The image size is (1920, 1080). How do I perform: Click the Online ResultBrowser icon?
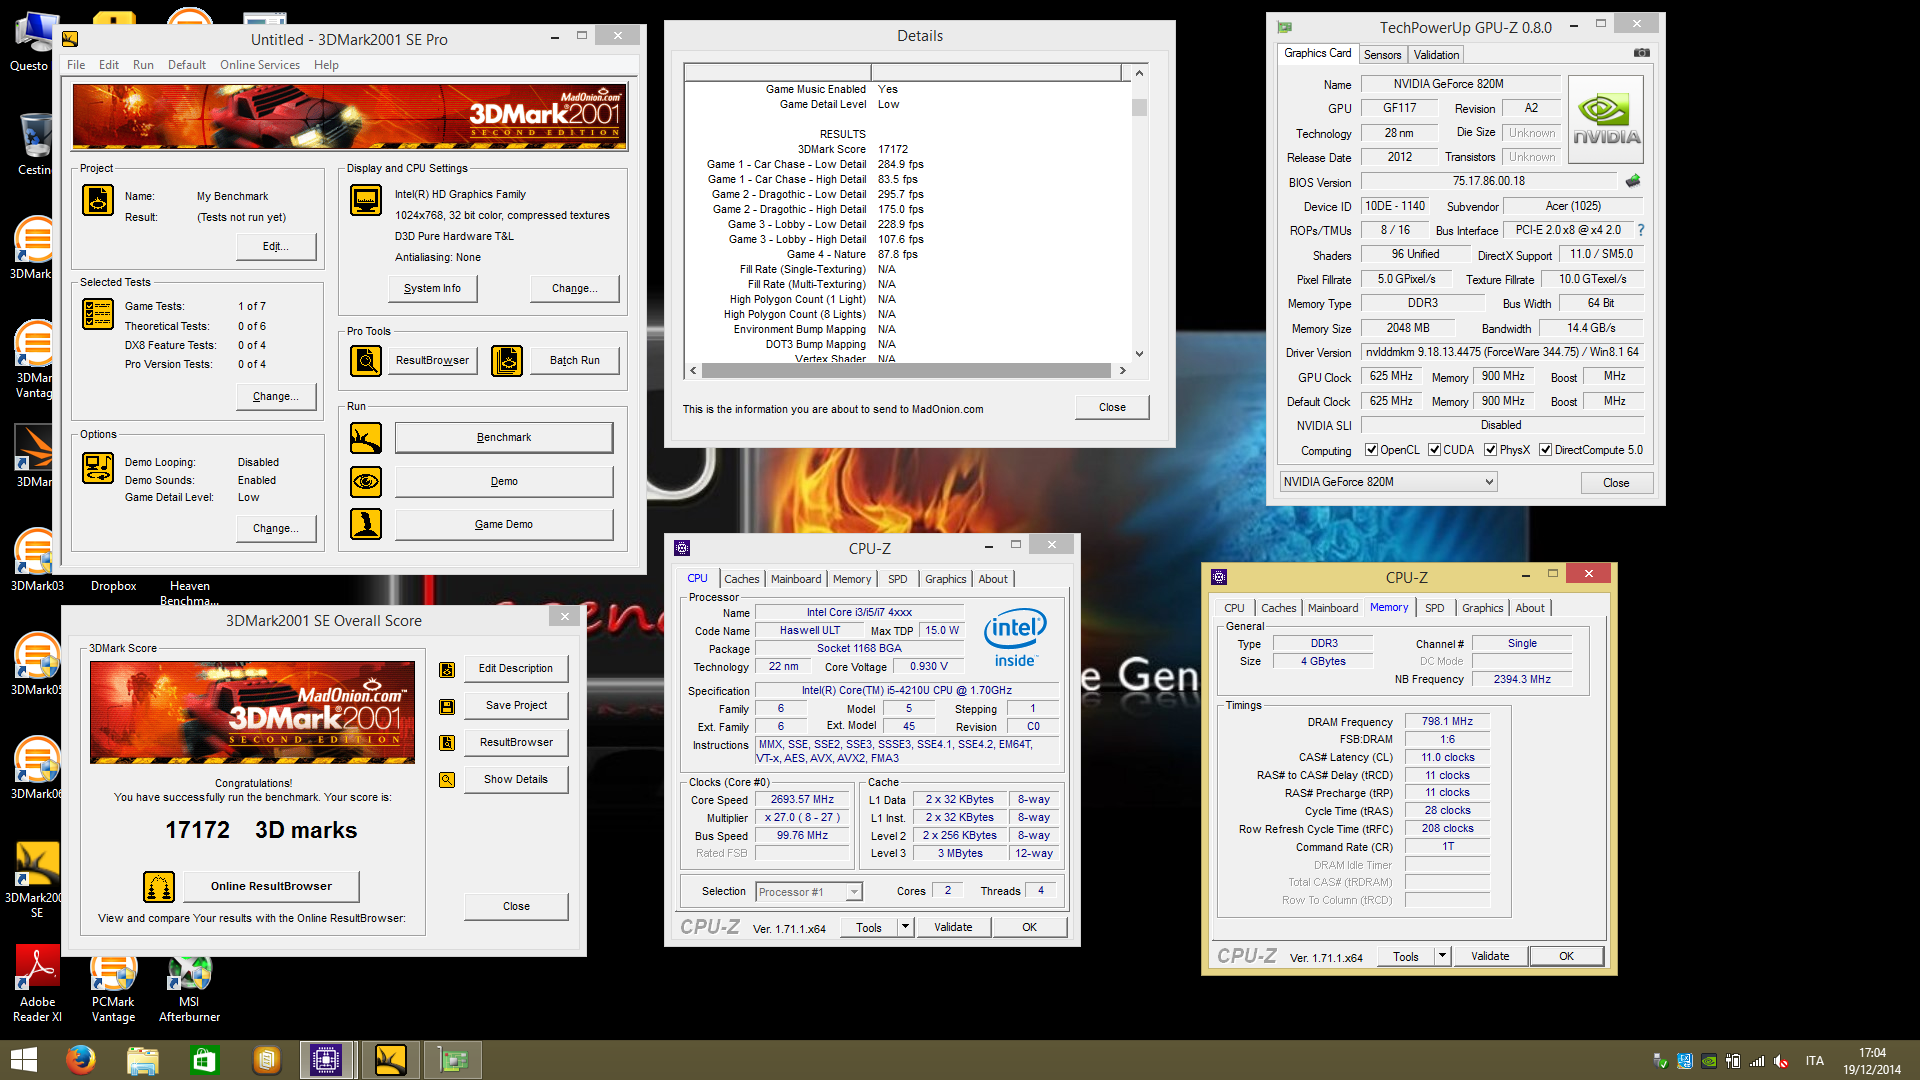[159, 887]
